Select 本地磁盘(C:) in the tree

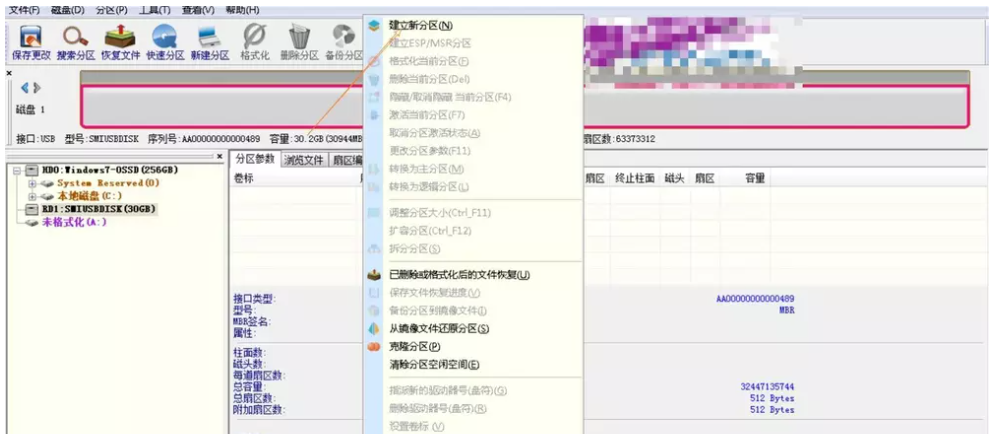click(x=90, y=196)
